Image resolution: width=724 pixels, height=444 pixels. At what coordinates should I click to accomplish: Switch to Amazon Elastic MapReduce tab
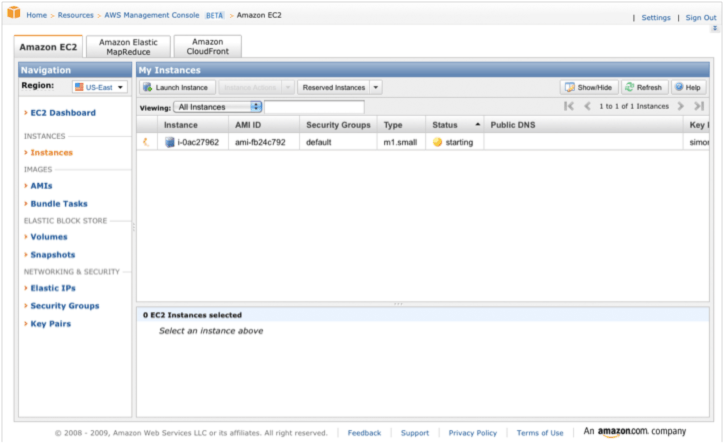click(128, 47)
